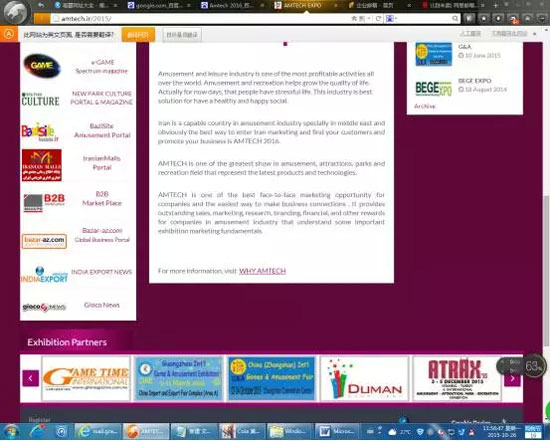The width and height of the screenshot is (550, 441).
Task: Follow the WHY AMTECH link
Action: tap(262, 271)
